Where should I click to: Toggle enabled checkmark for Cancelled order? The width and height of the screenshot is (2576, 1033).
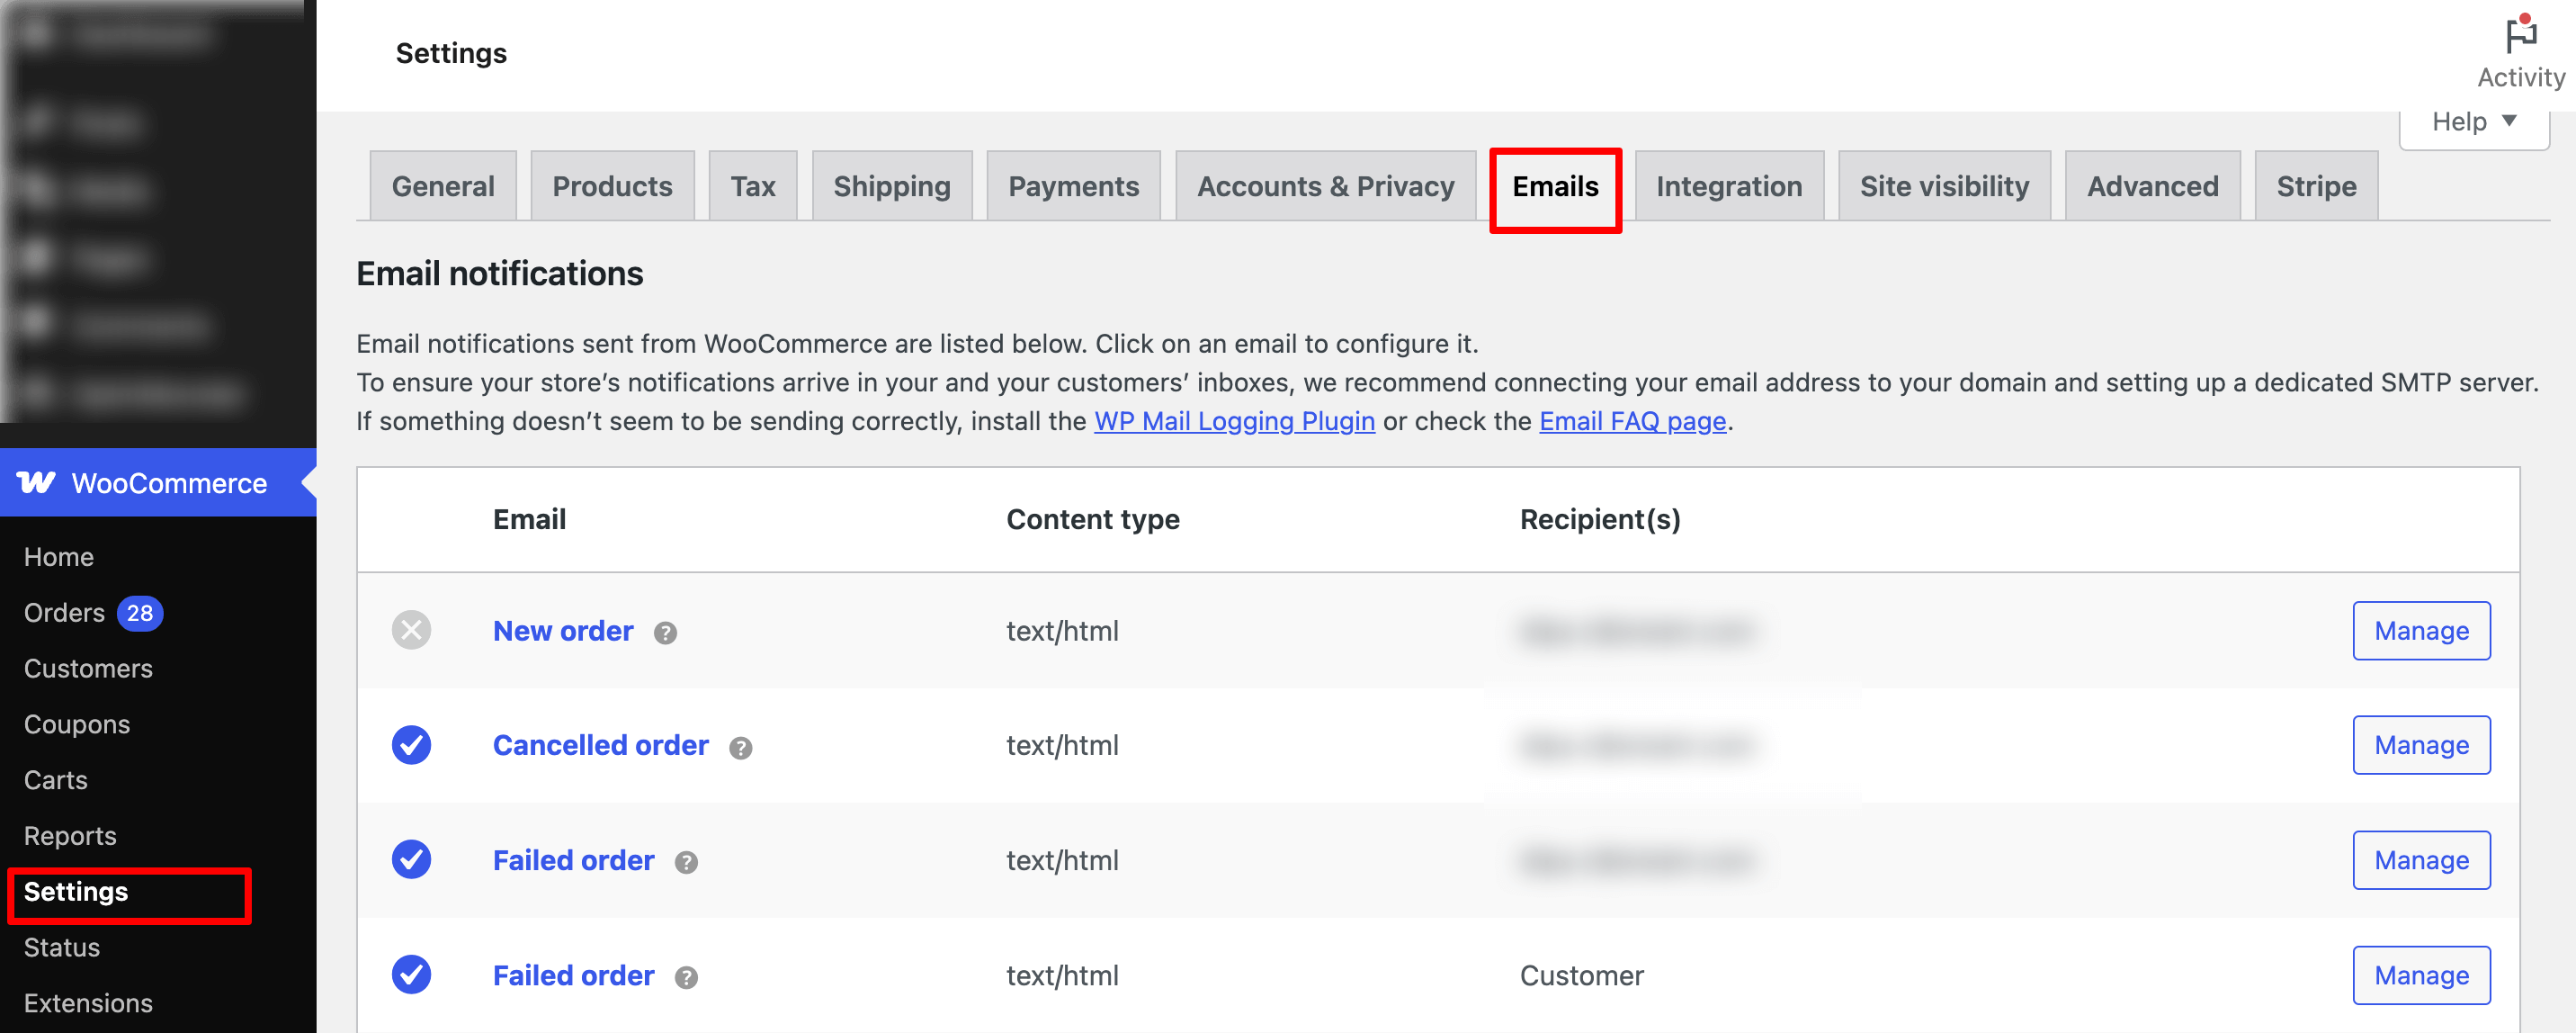click(411, 745)
